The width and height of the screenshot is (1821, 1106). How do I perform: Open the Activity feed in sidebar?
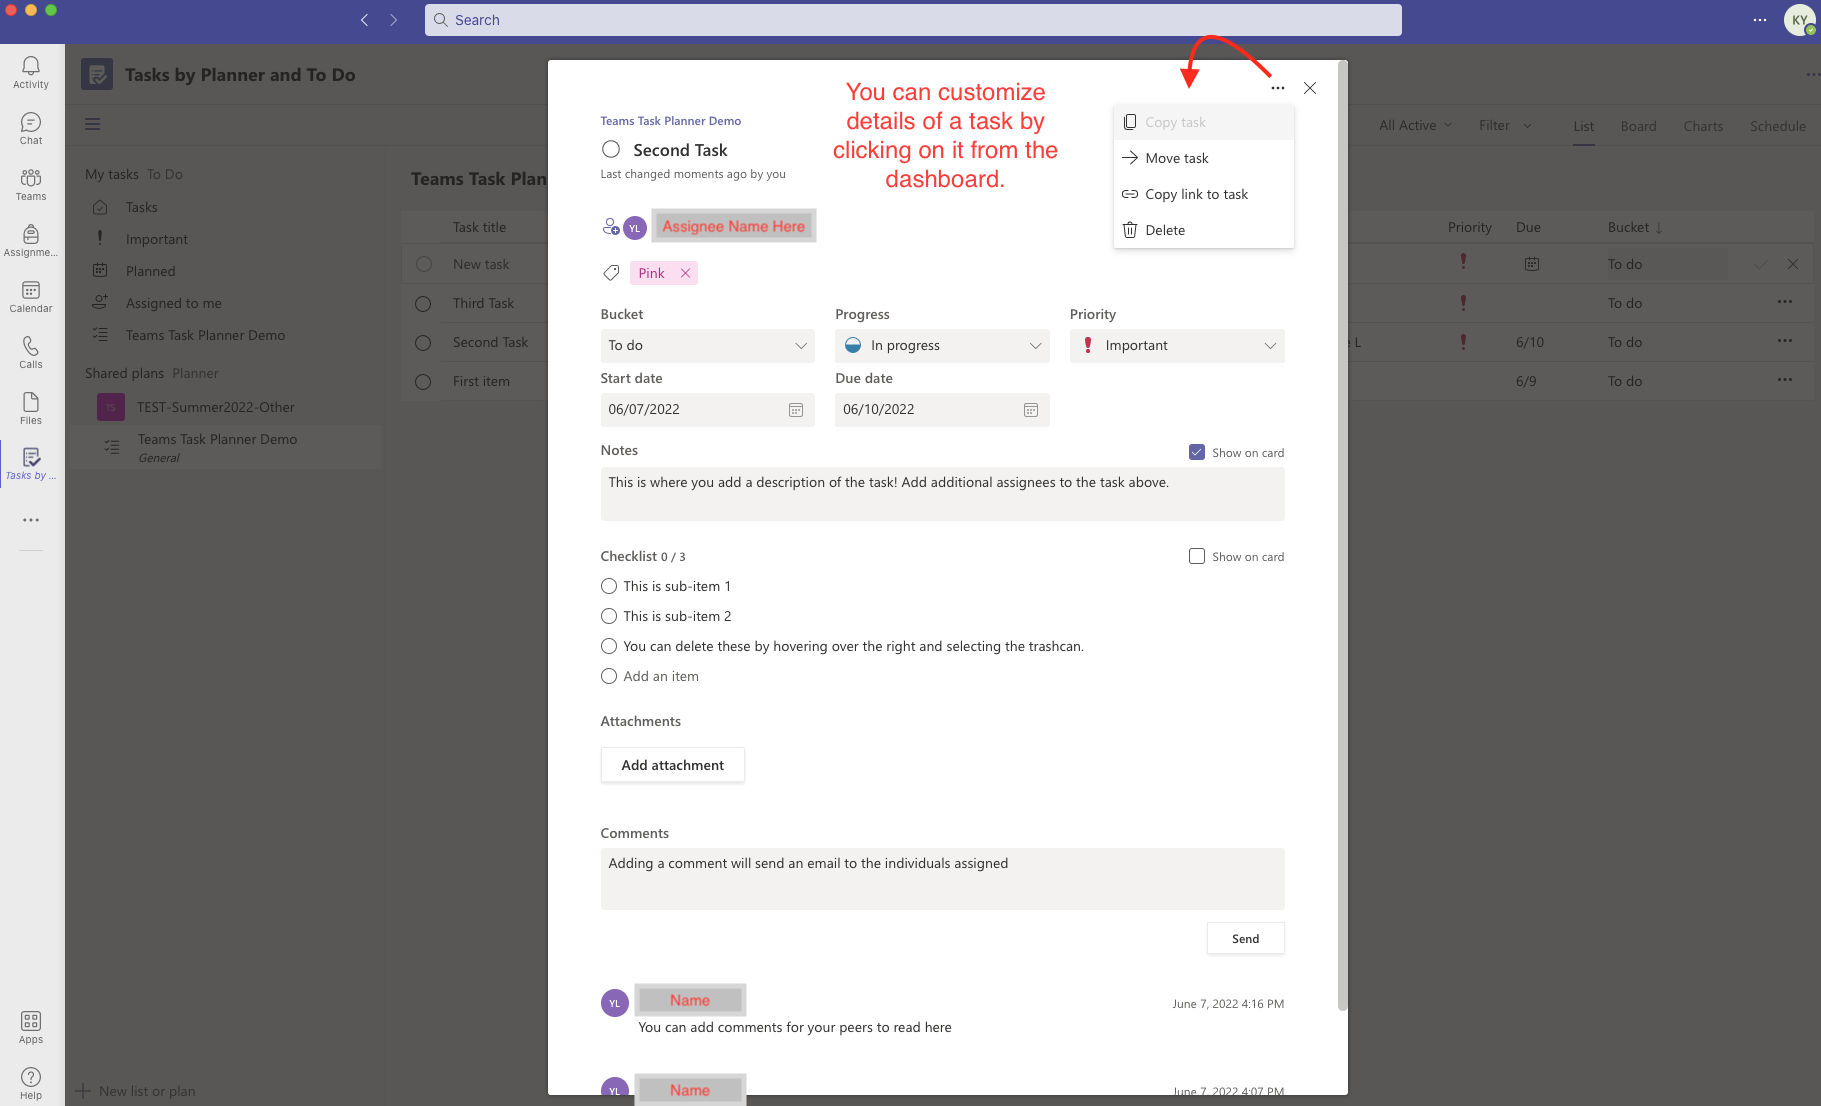(30, 68)
